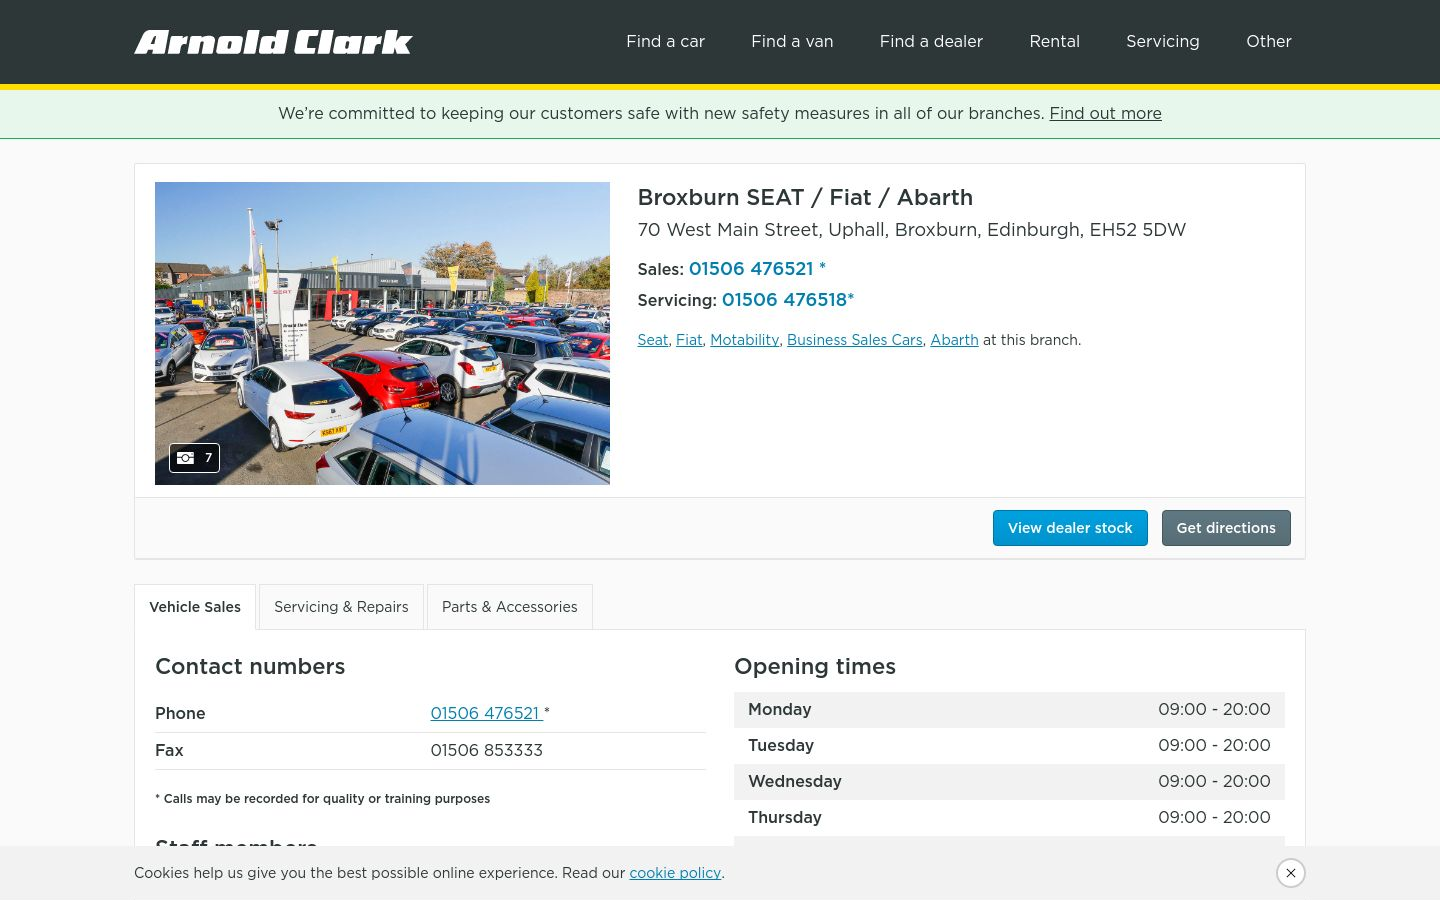Click the Get directions button
Screen dimensions: 1440x900
1226,528
